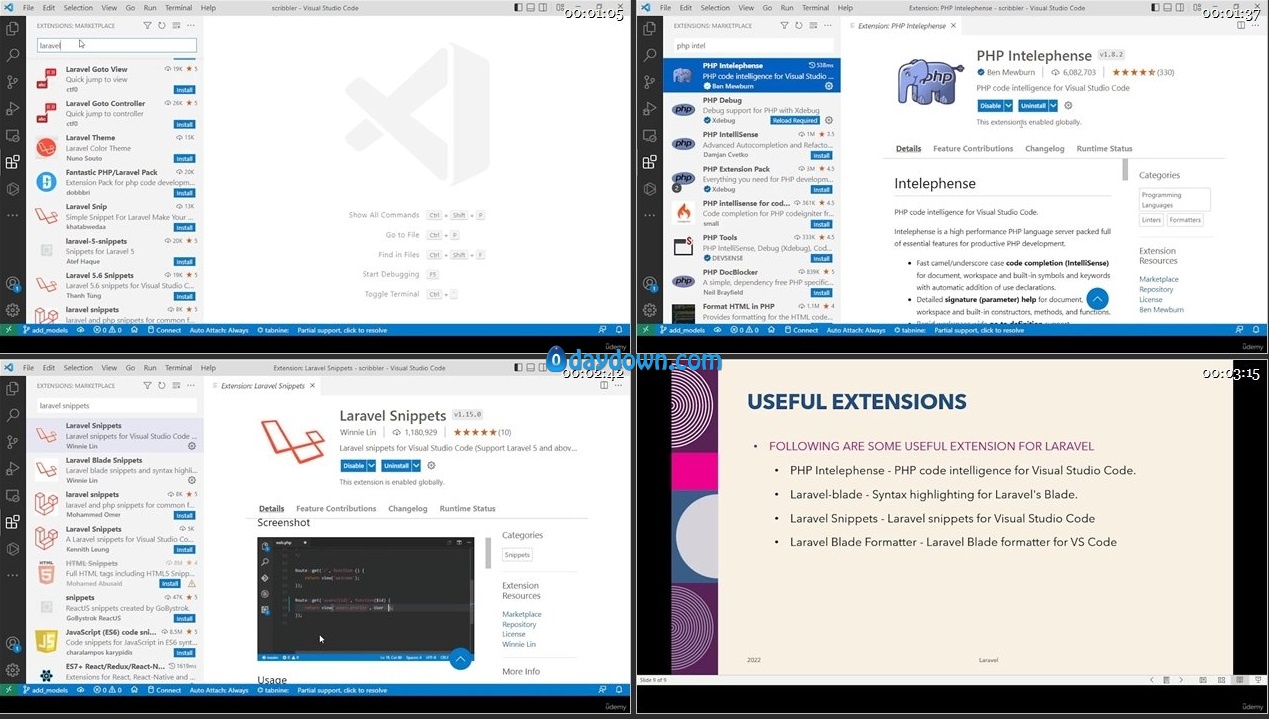Screen dimensions: 1269x719
Task: Go to the next slide in the slide viewer
Action: click(1181, 680)
